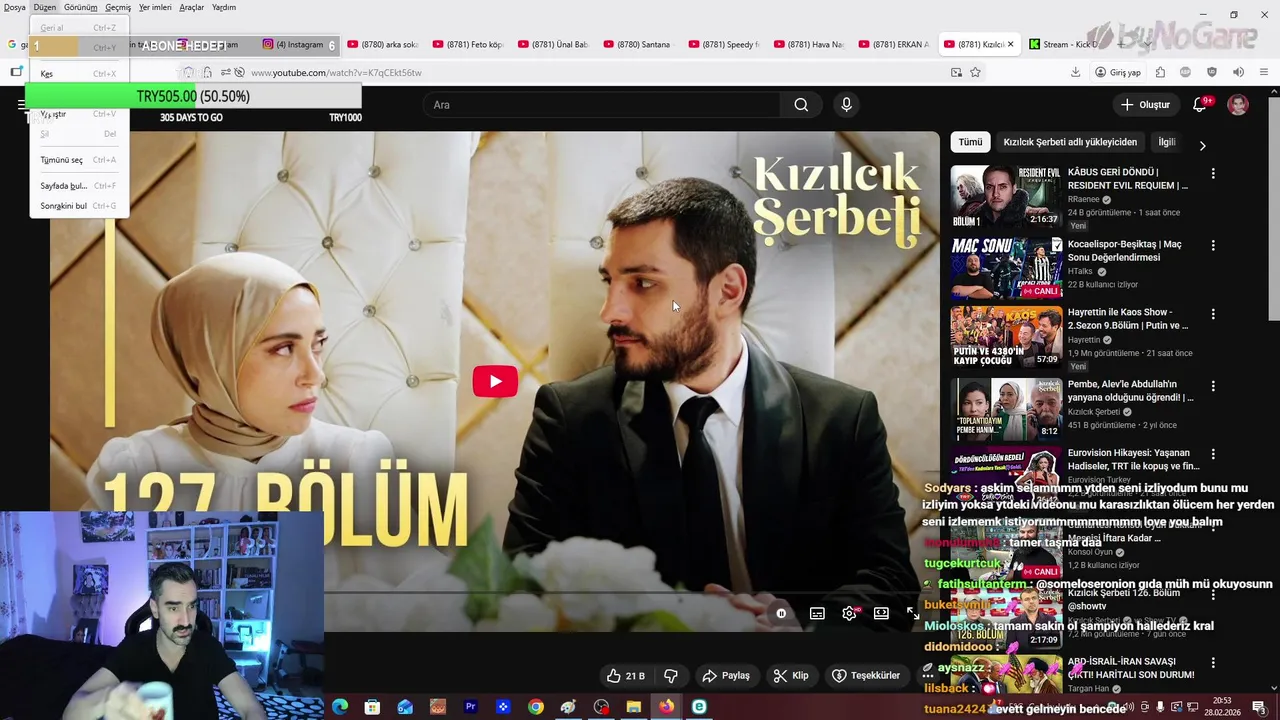
Task: Open options for Pembe, Alev'le Abdullah'ın video
Action: tap(1213, 386)
